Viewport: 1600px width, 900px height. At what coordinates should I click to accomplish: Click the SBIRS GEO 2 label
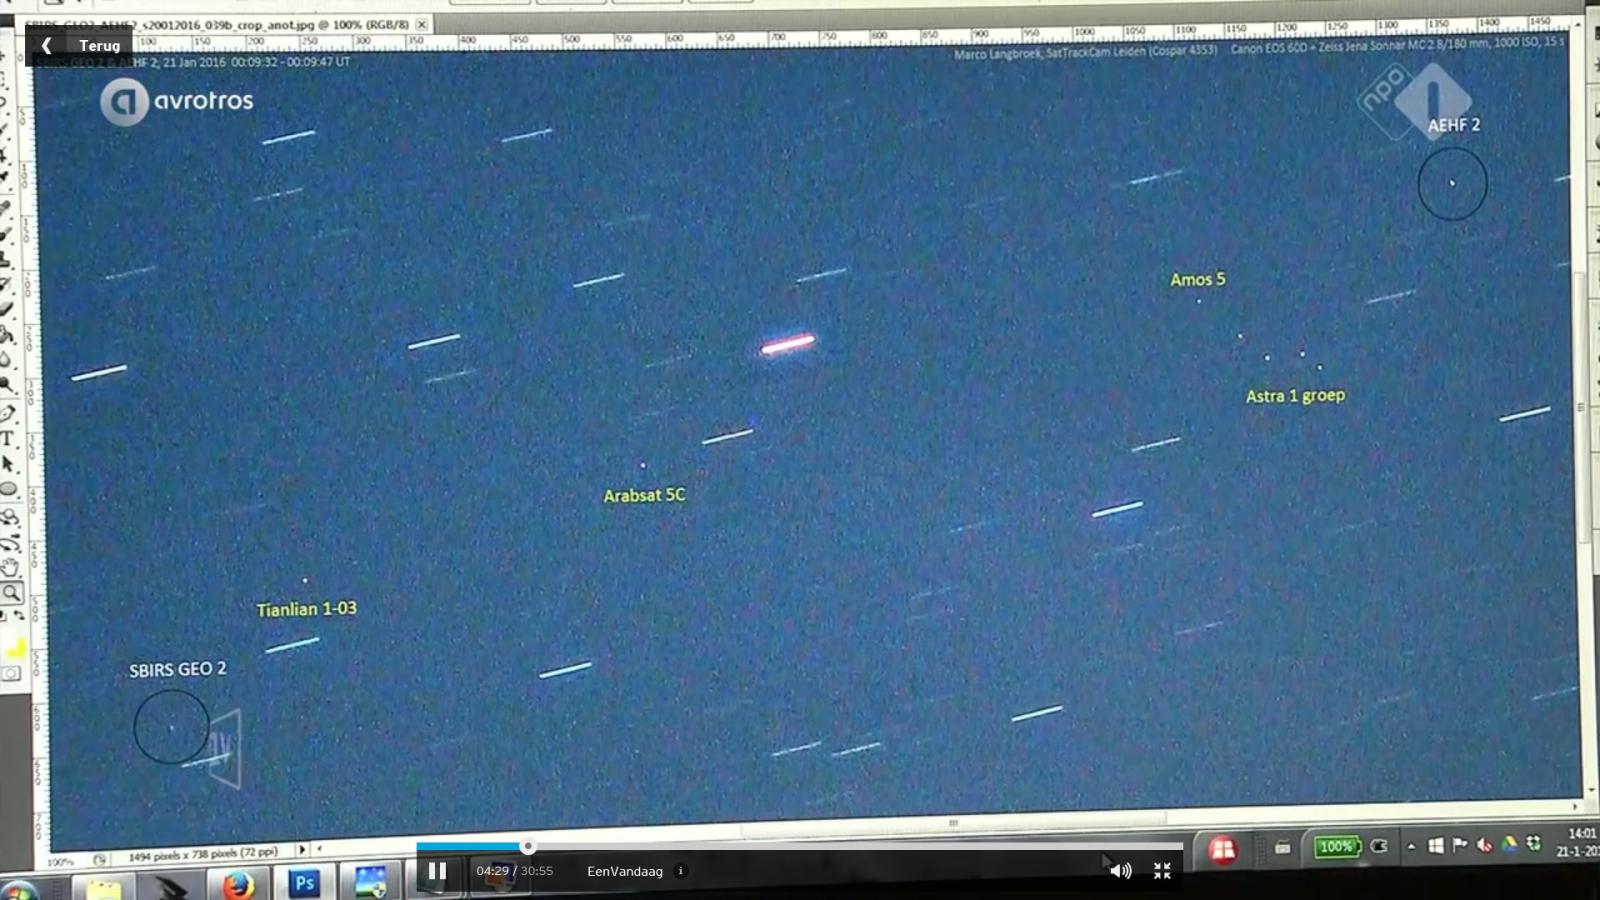click(178, 669)
